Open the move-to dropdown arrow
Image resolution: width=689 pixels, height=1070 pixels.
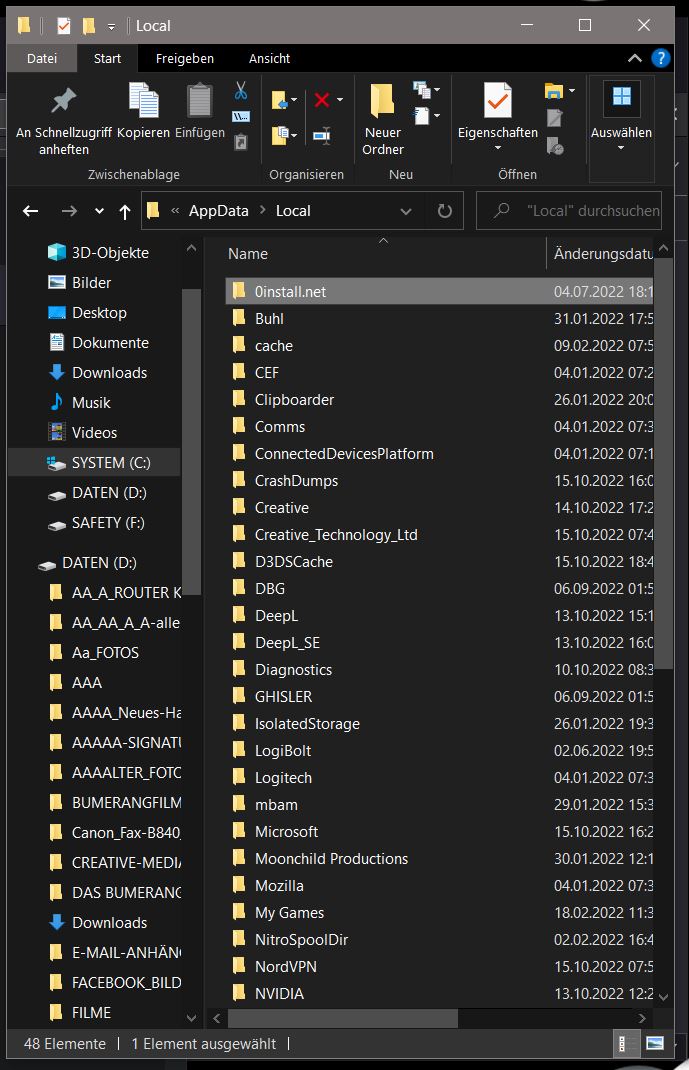tap(294, 100)
